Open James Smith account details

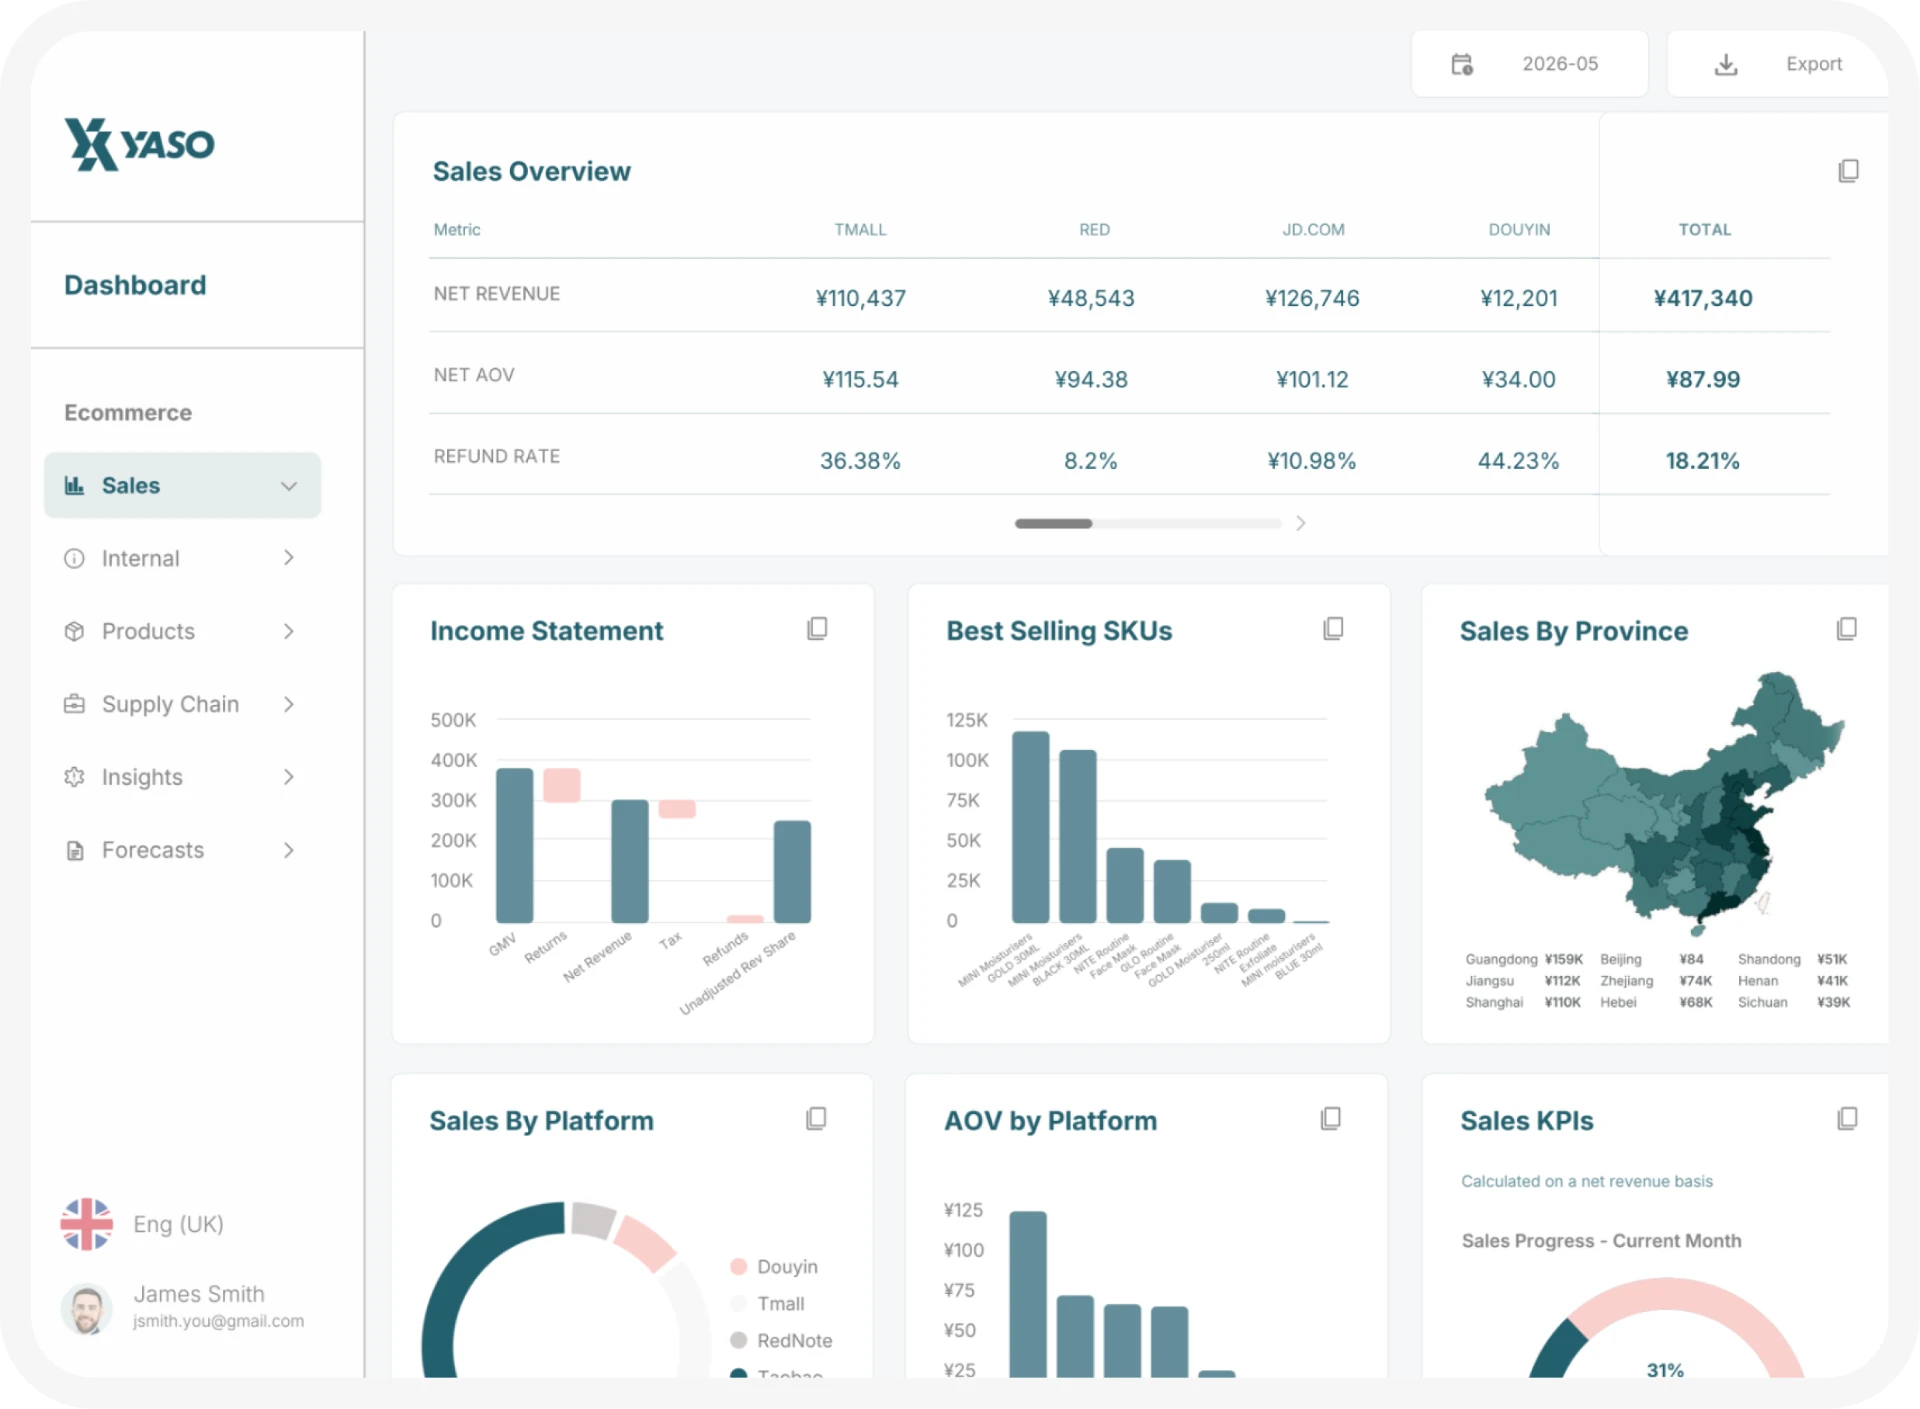[x=183, y=1308]
